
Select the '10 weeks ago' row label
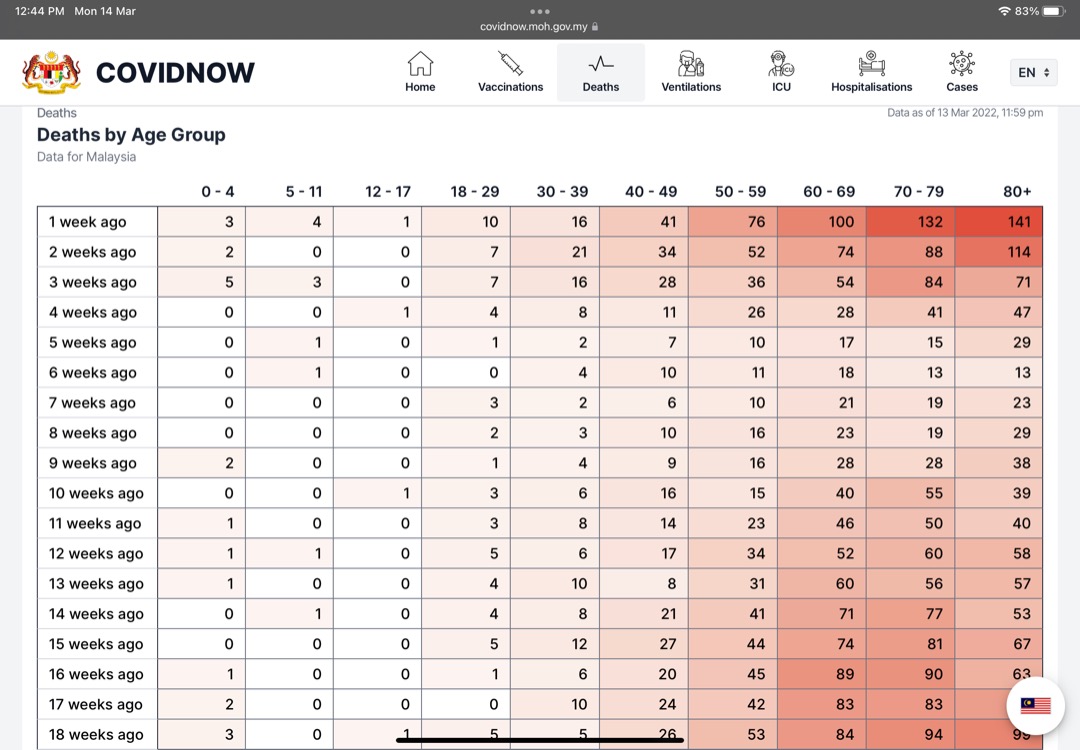coord(96,493)
